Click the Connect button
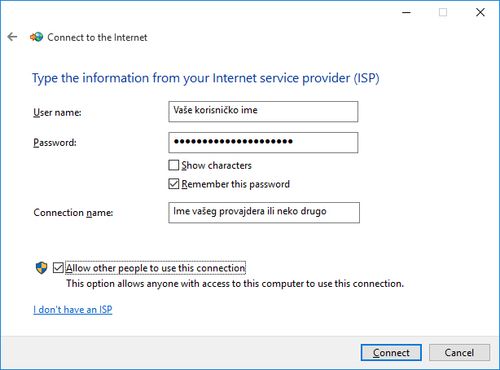500x370 pixels. point(391,353)
